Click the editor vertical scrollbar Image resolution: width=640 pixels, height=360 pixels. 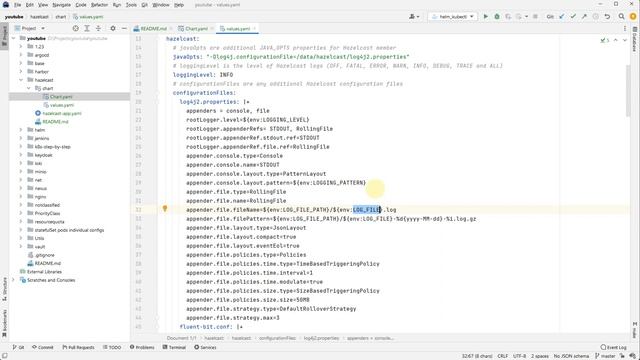[x=628, y=90]
